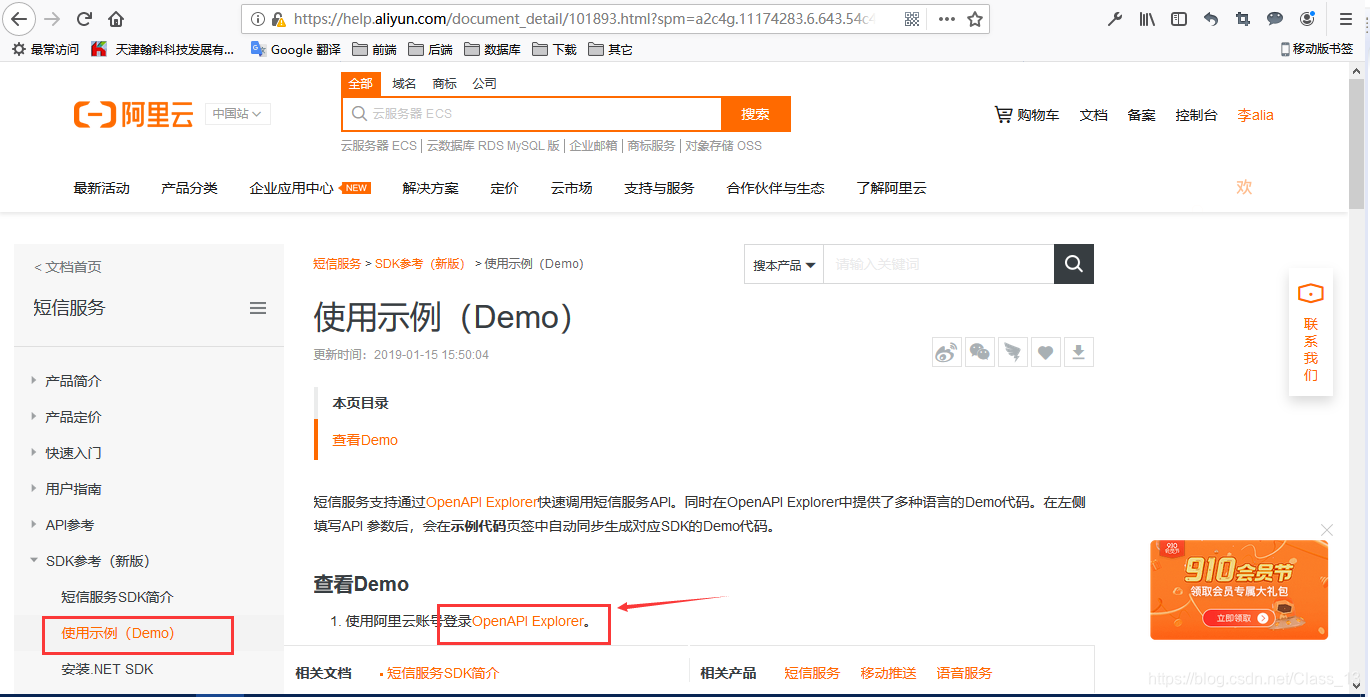Click the crop screenshot toolbar icon
This screenshot has width=1370, height=697.
click(x=1243, y=19)
